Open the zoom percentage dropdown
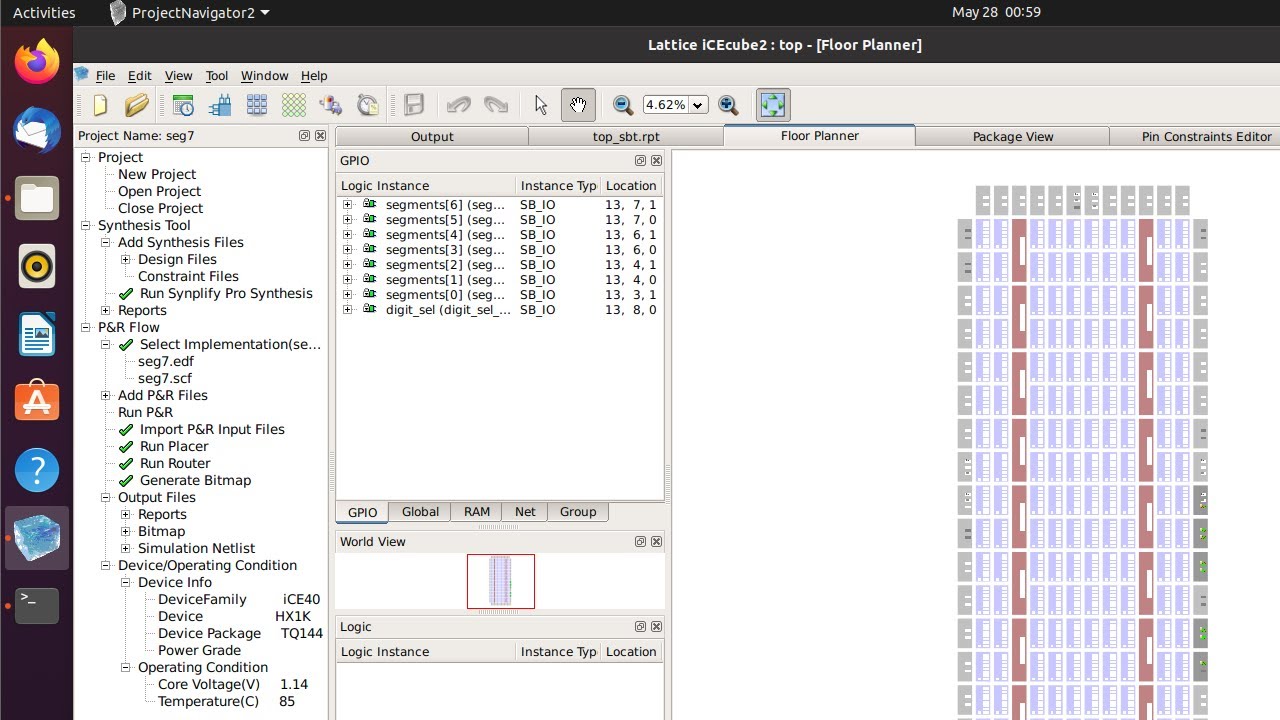The height and width of the screenshot is (720, 1280). click(x=698, y=105)
